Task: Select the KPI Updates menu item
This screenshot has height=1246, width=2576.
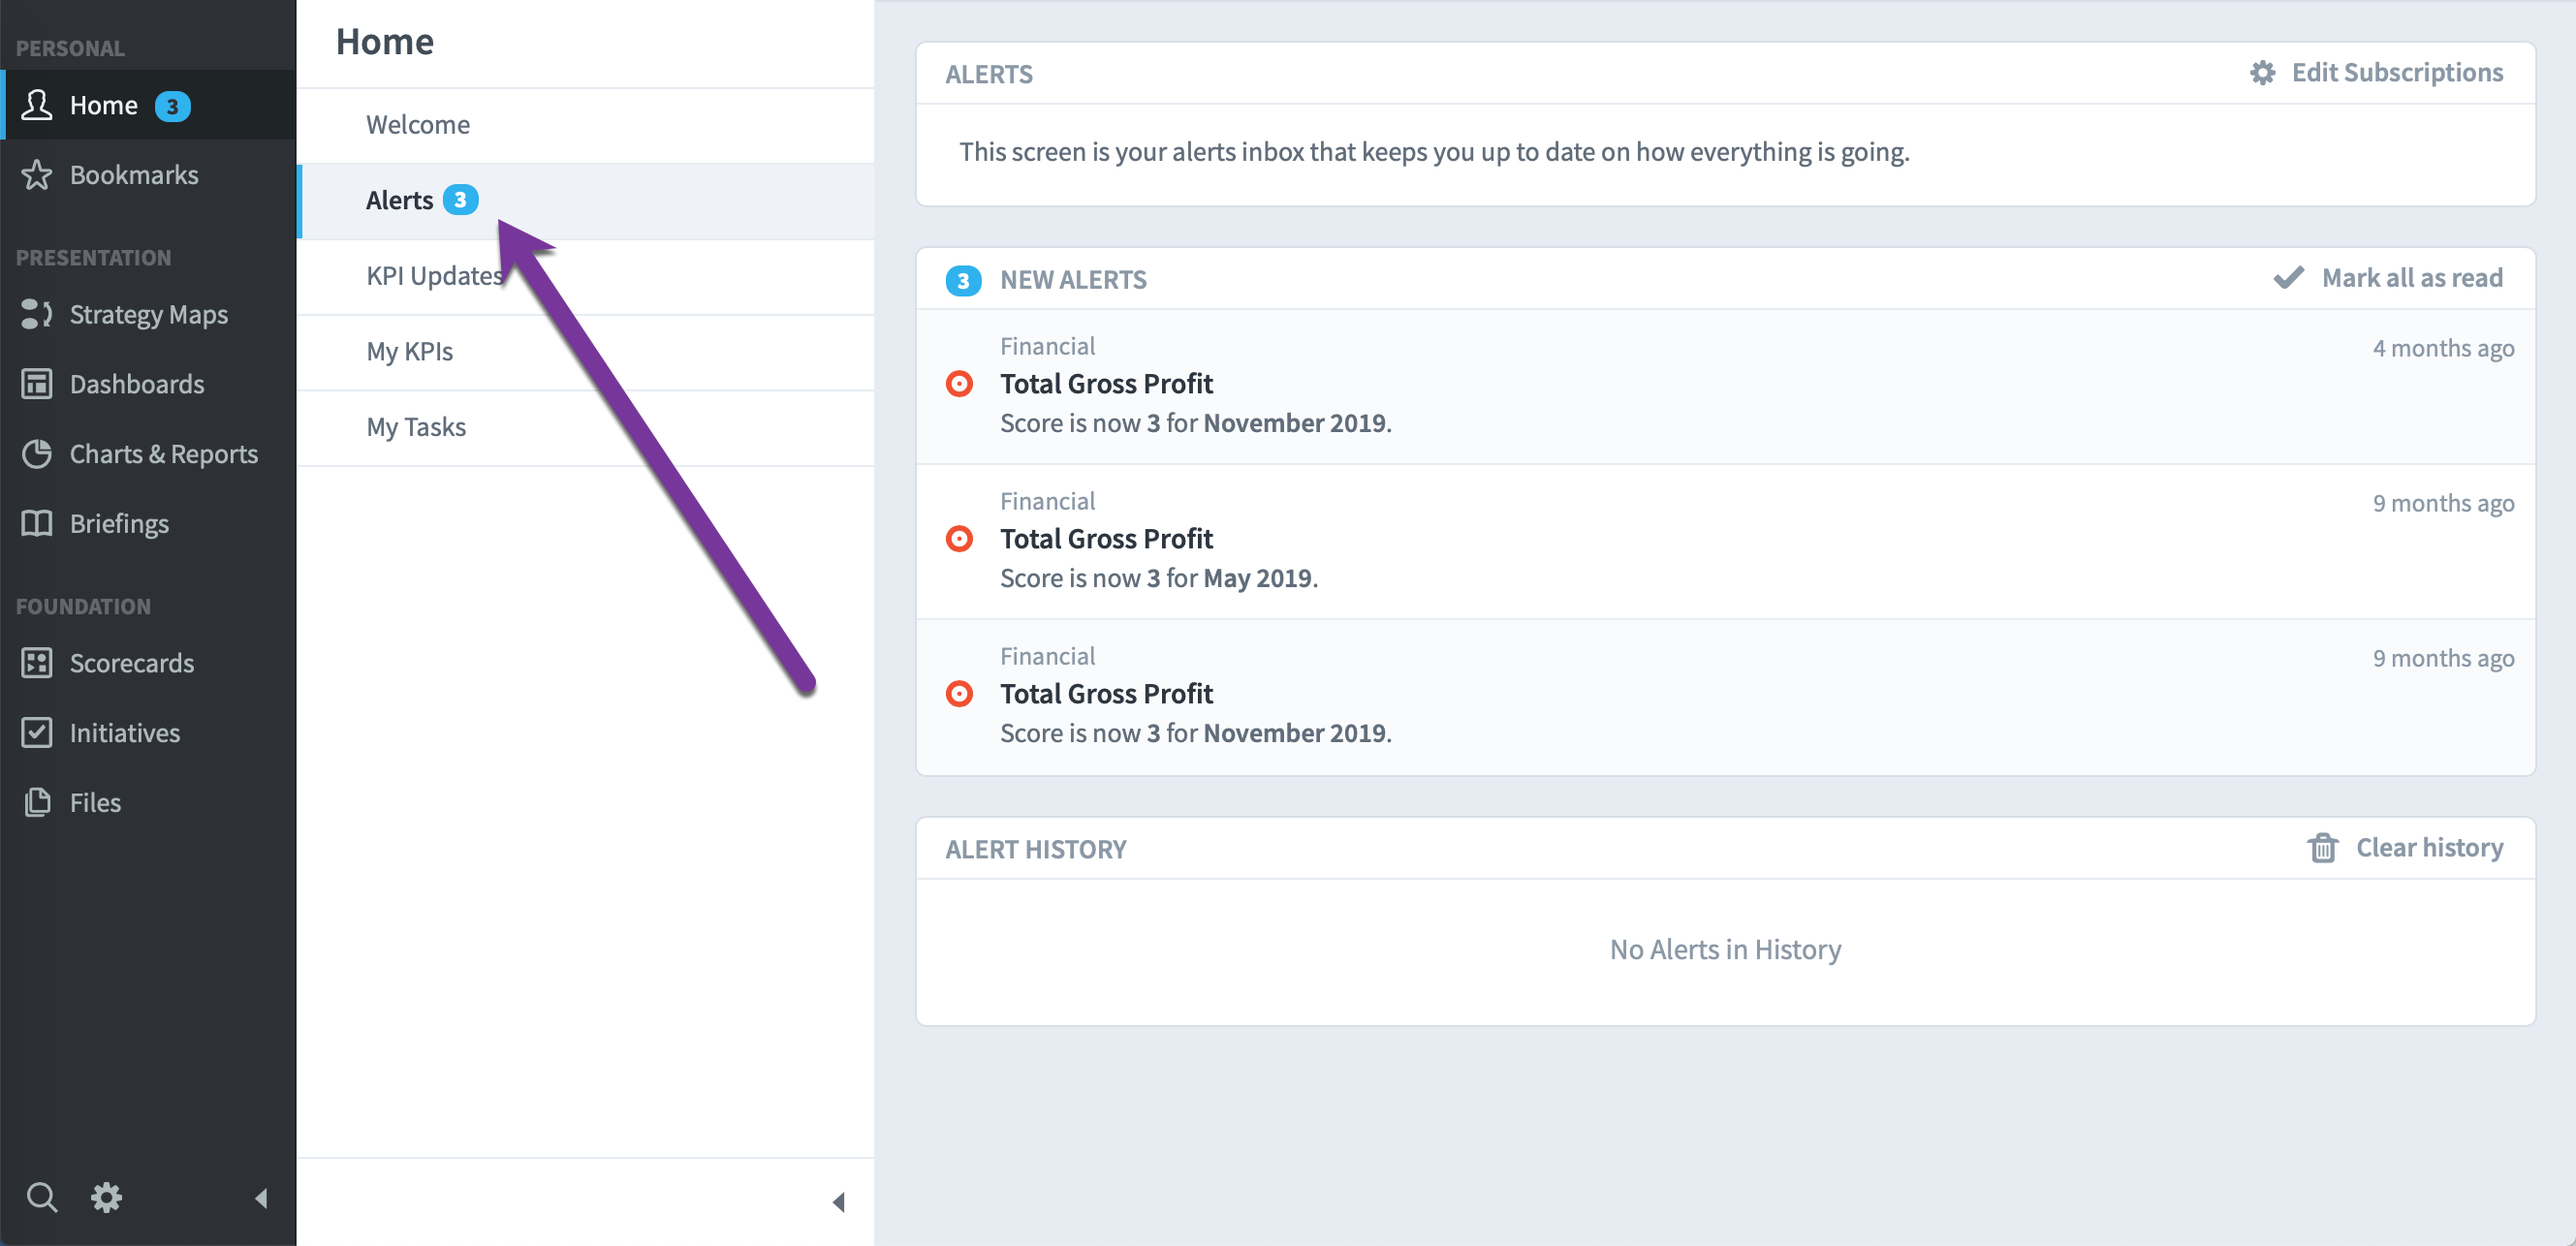Action: [586, 276]
